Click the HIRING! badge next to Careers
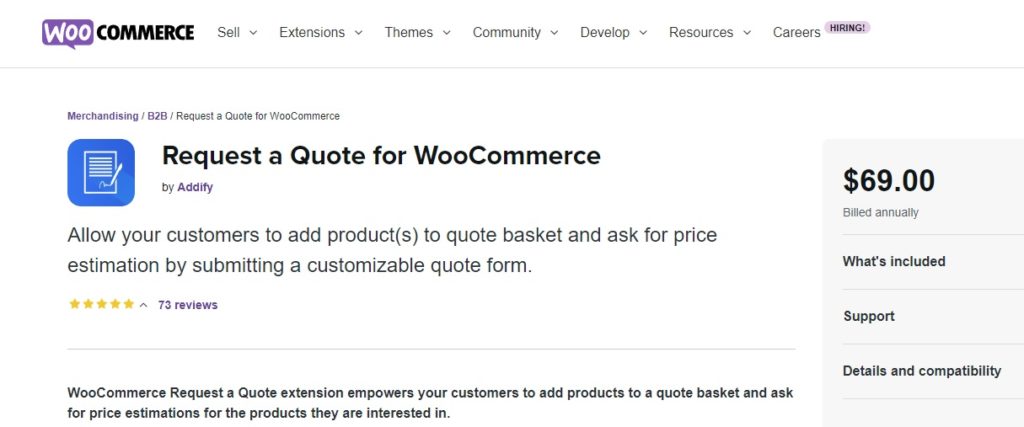Viewport: 1024px width, 427px height. pyautogui.click(x=847, y=27)
